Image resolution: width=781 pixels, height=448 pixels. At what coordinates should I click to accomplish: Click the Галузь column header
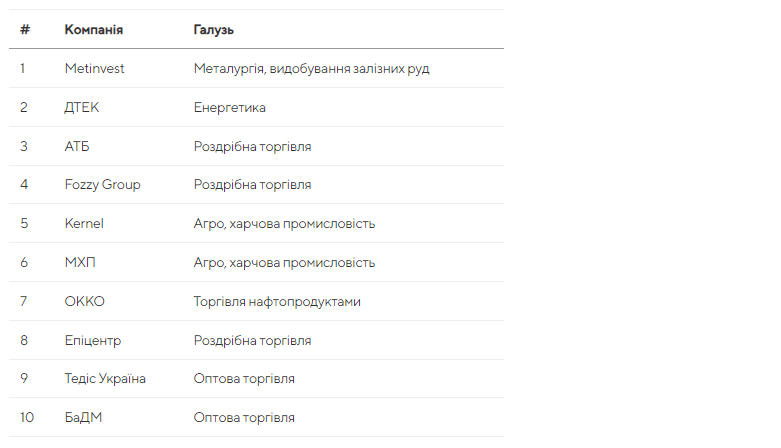pos(214,30)
